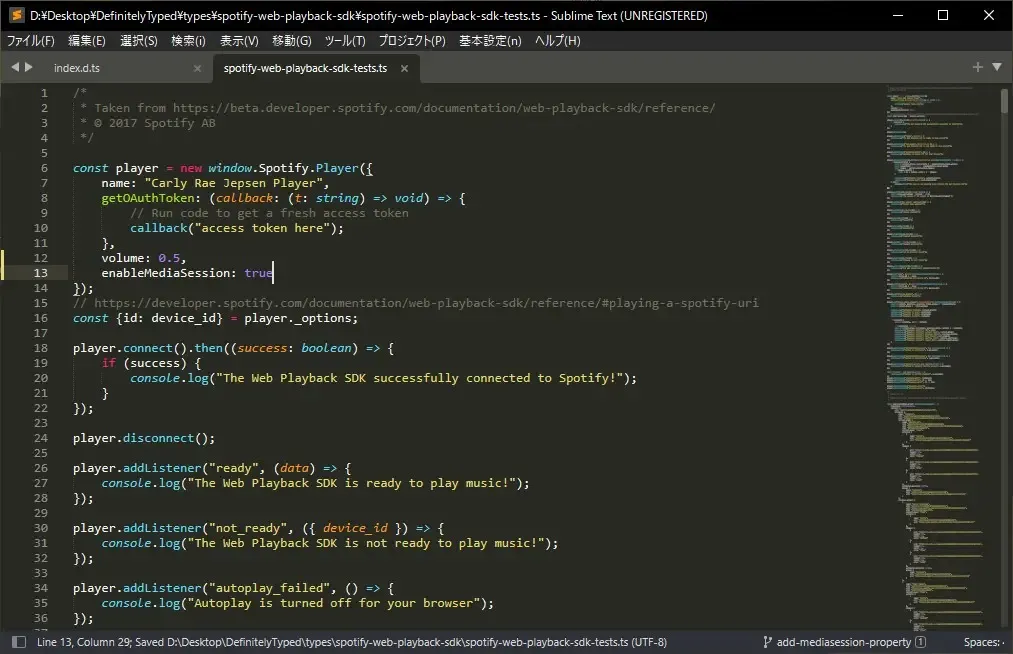This screenshot has height=654, width=1013.
Task: Click the 'autoplay_failed' string on line 34
Action: click(269, 588)
